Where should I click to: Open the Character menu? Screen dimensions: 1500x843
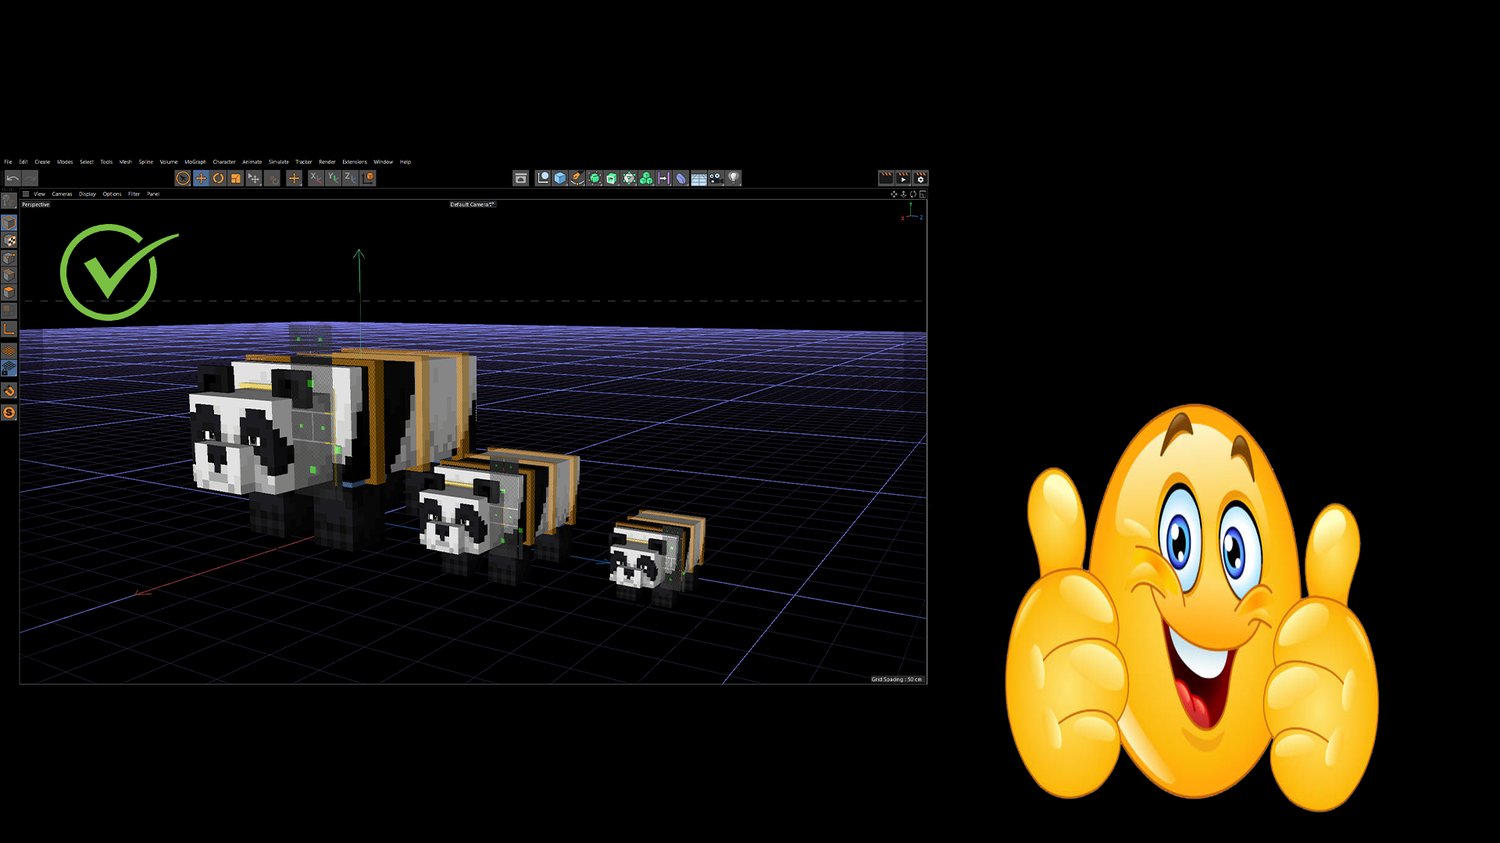[x=224, y=162]
